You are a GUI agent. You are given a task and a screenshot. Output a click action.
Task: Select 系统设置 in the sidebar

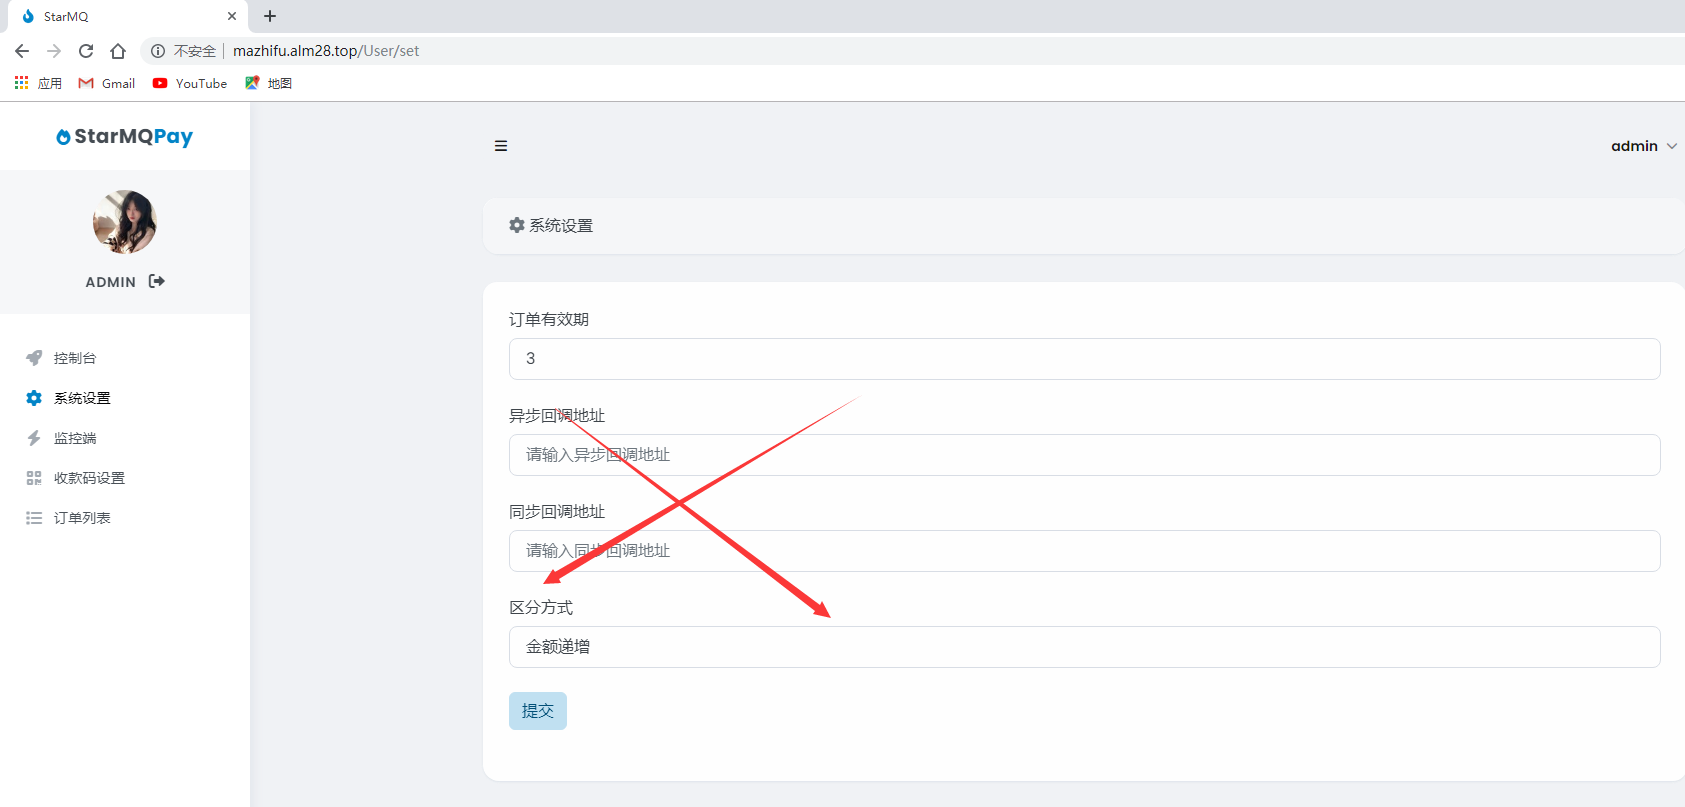coord(81,398)
